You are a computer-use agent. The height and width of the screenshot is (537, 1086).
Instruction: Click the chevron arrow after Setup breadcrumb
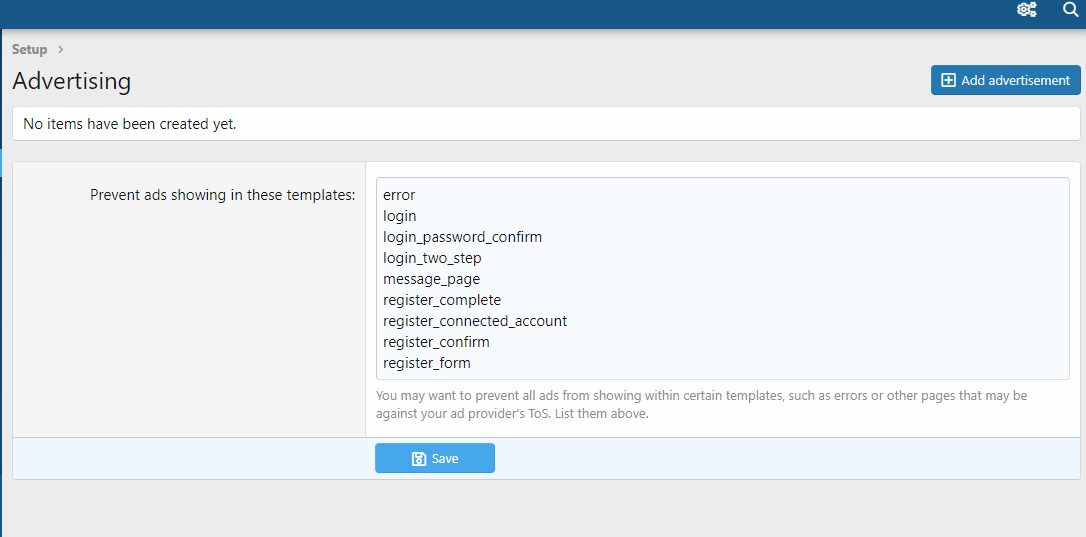click(x=61, y=49)
